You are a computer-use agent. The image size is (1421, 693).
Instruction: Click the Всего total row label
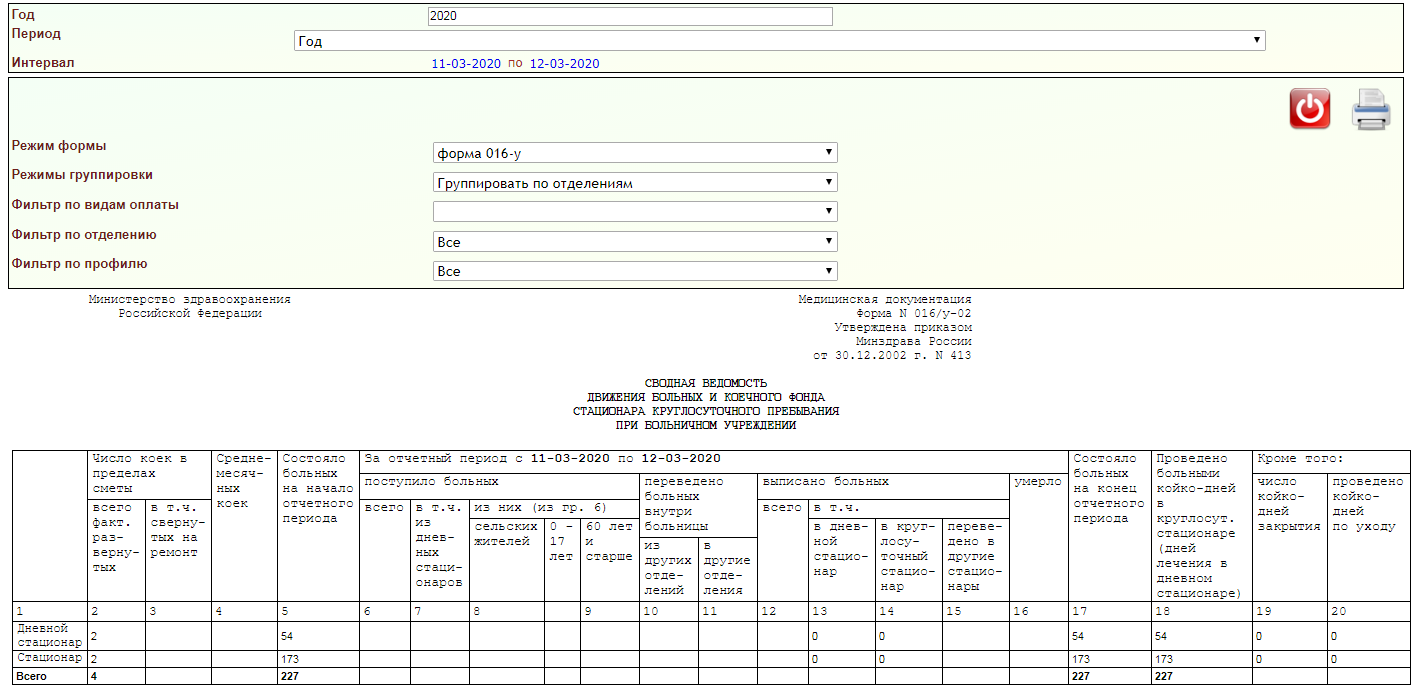point(32,677)
